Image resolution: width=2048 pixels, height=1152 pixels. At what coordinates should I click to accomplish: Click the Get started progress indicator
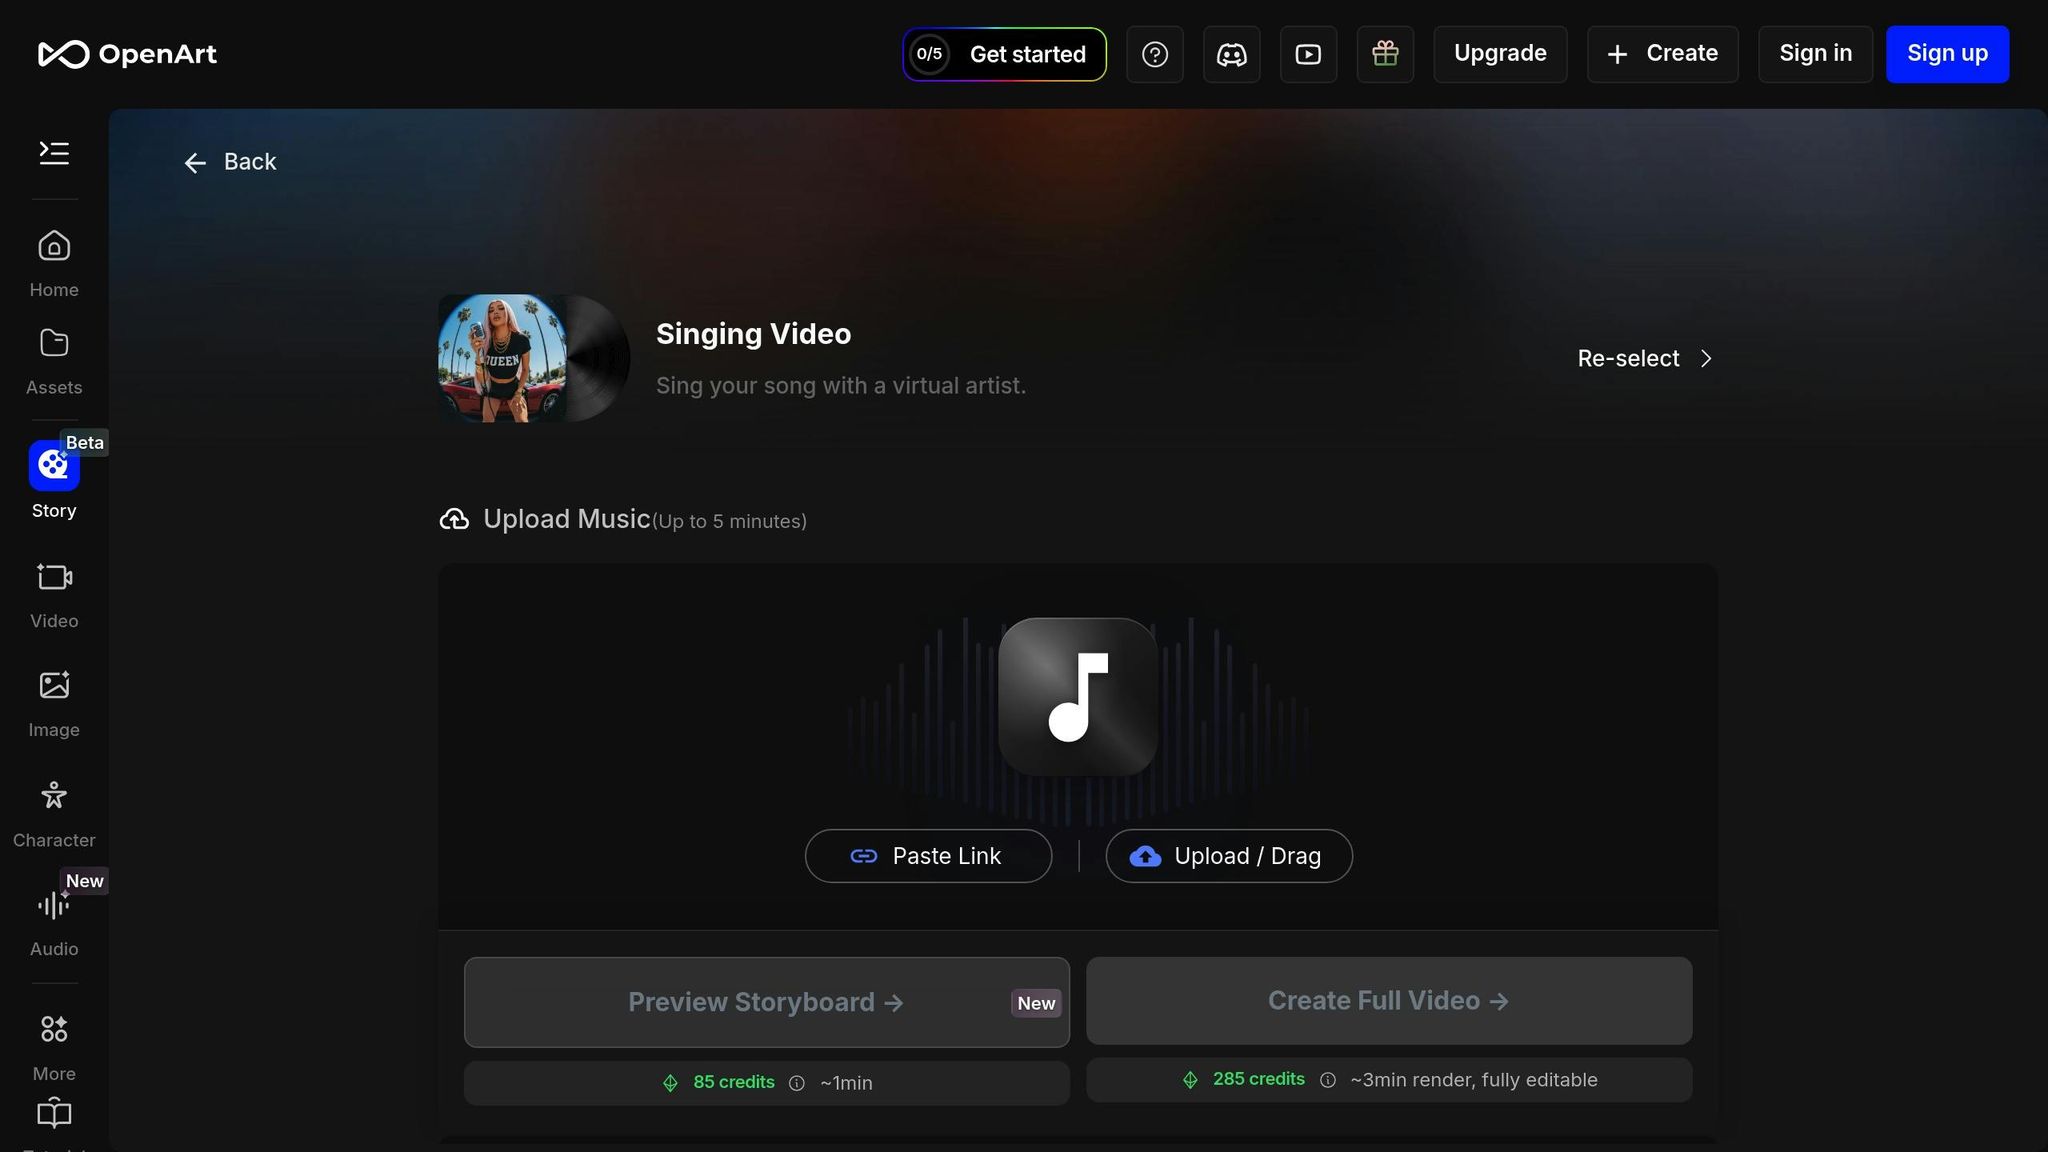click(1004, 54)
